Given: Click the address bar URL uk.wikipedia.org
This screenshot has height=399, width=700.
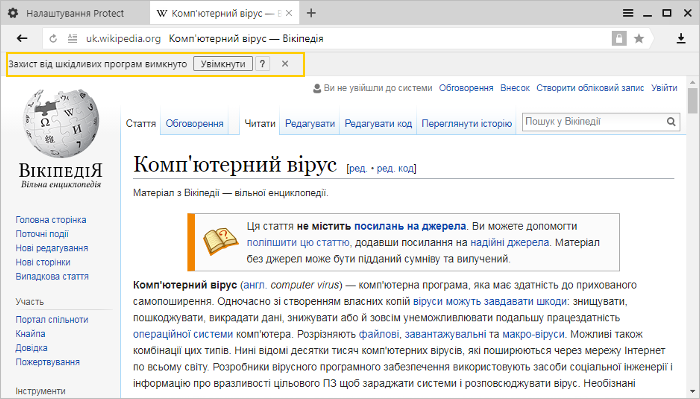Looking at the screenshot, I should (x=123, y=39).
